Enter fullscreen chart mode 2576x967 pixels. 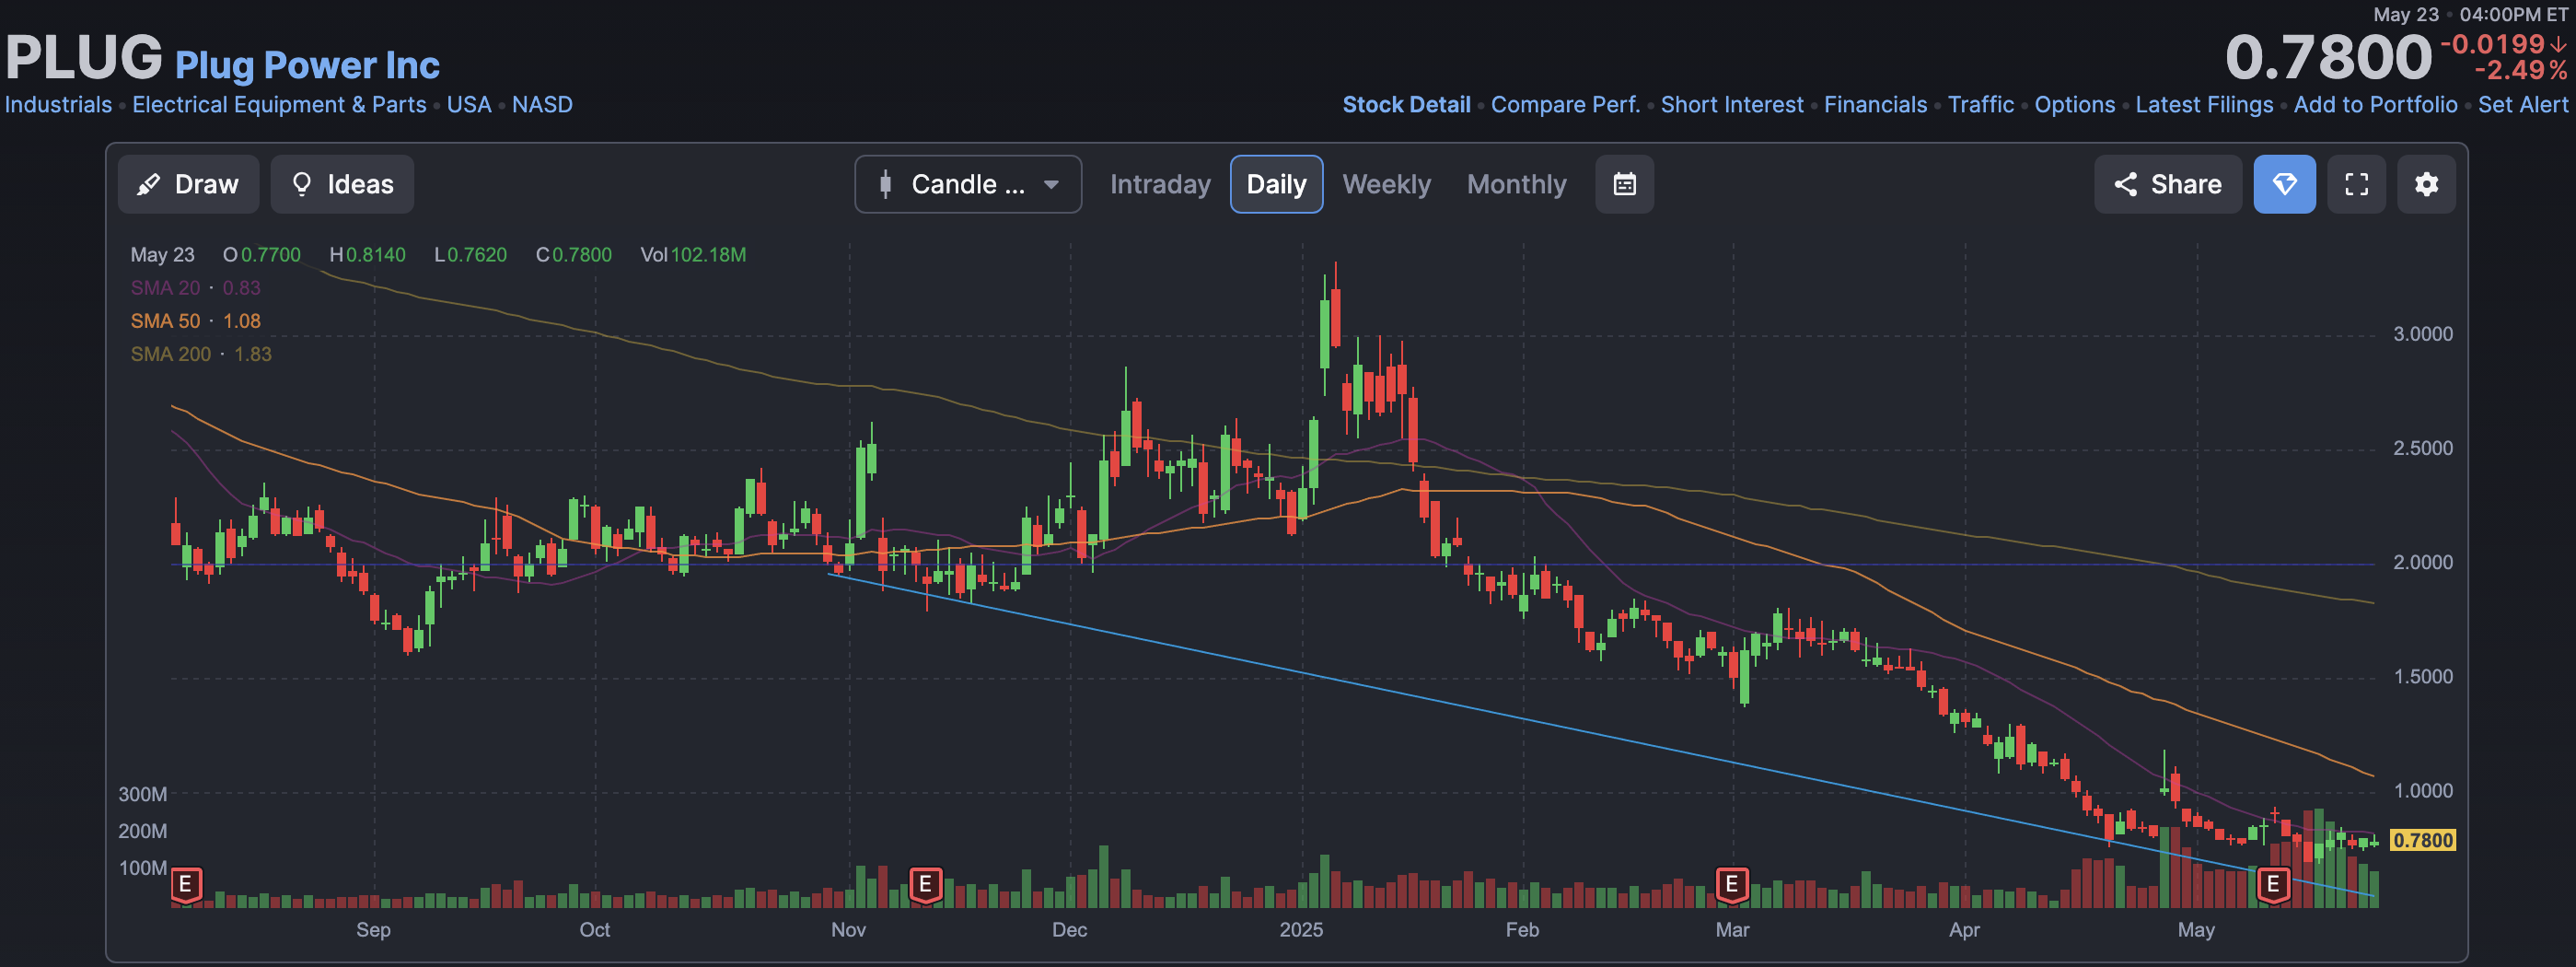pos(2356,184)
